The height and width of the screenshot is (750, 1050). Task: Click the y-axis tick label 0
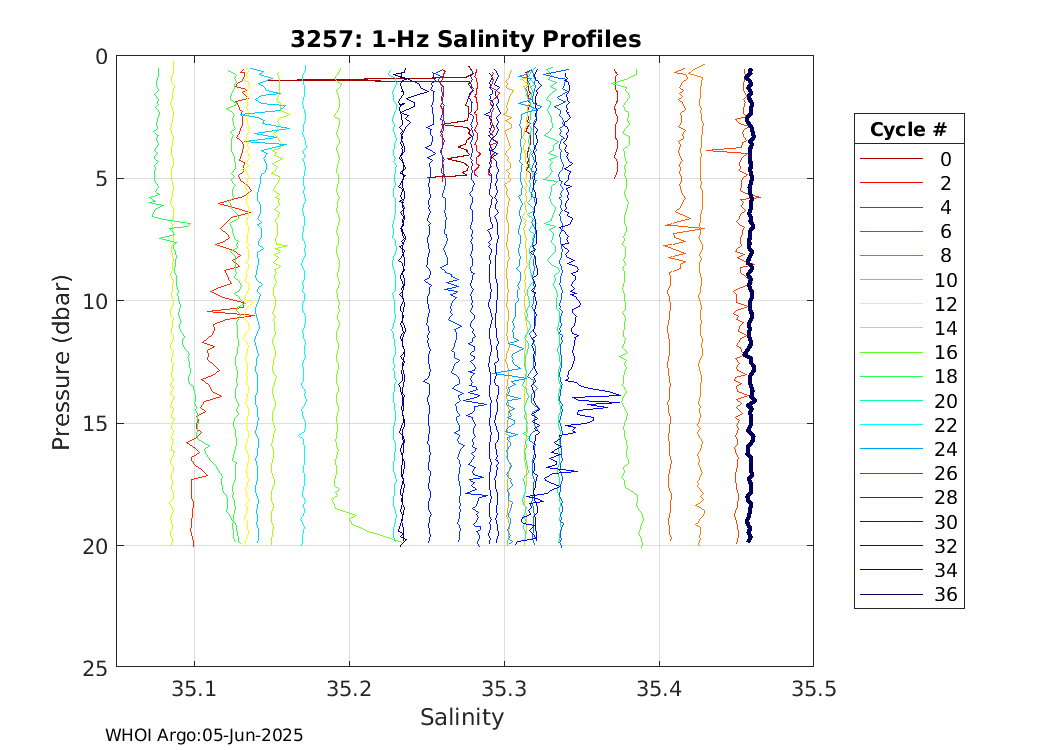(101, 57)
